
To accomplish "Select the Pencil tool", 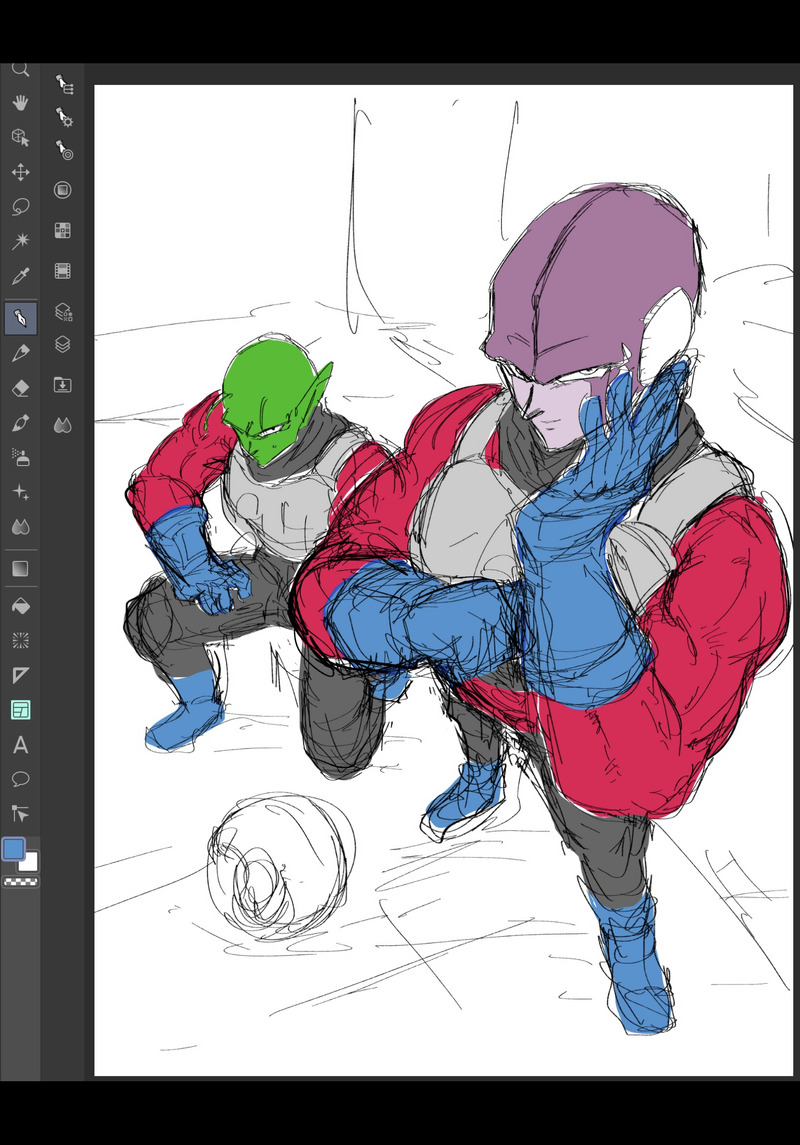I will coord(20,353).
